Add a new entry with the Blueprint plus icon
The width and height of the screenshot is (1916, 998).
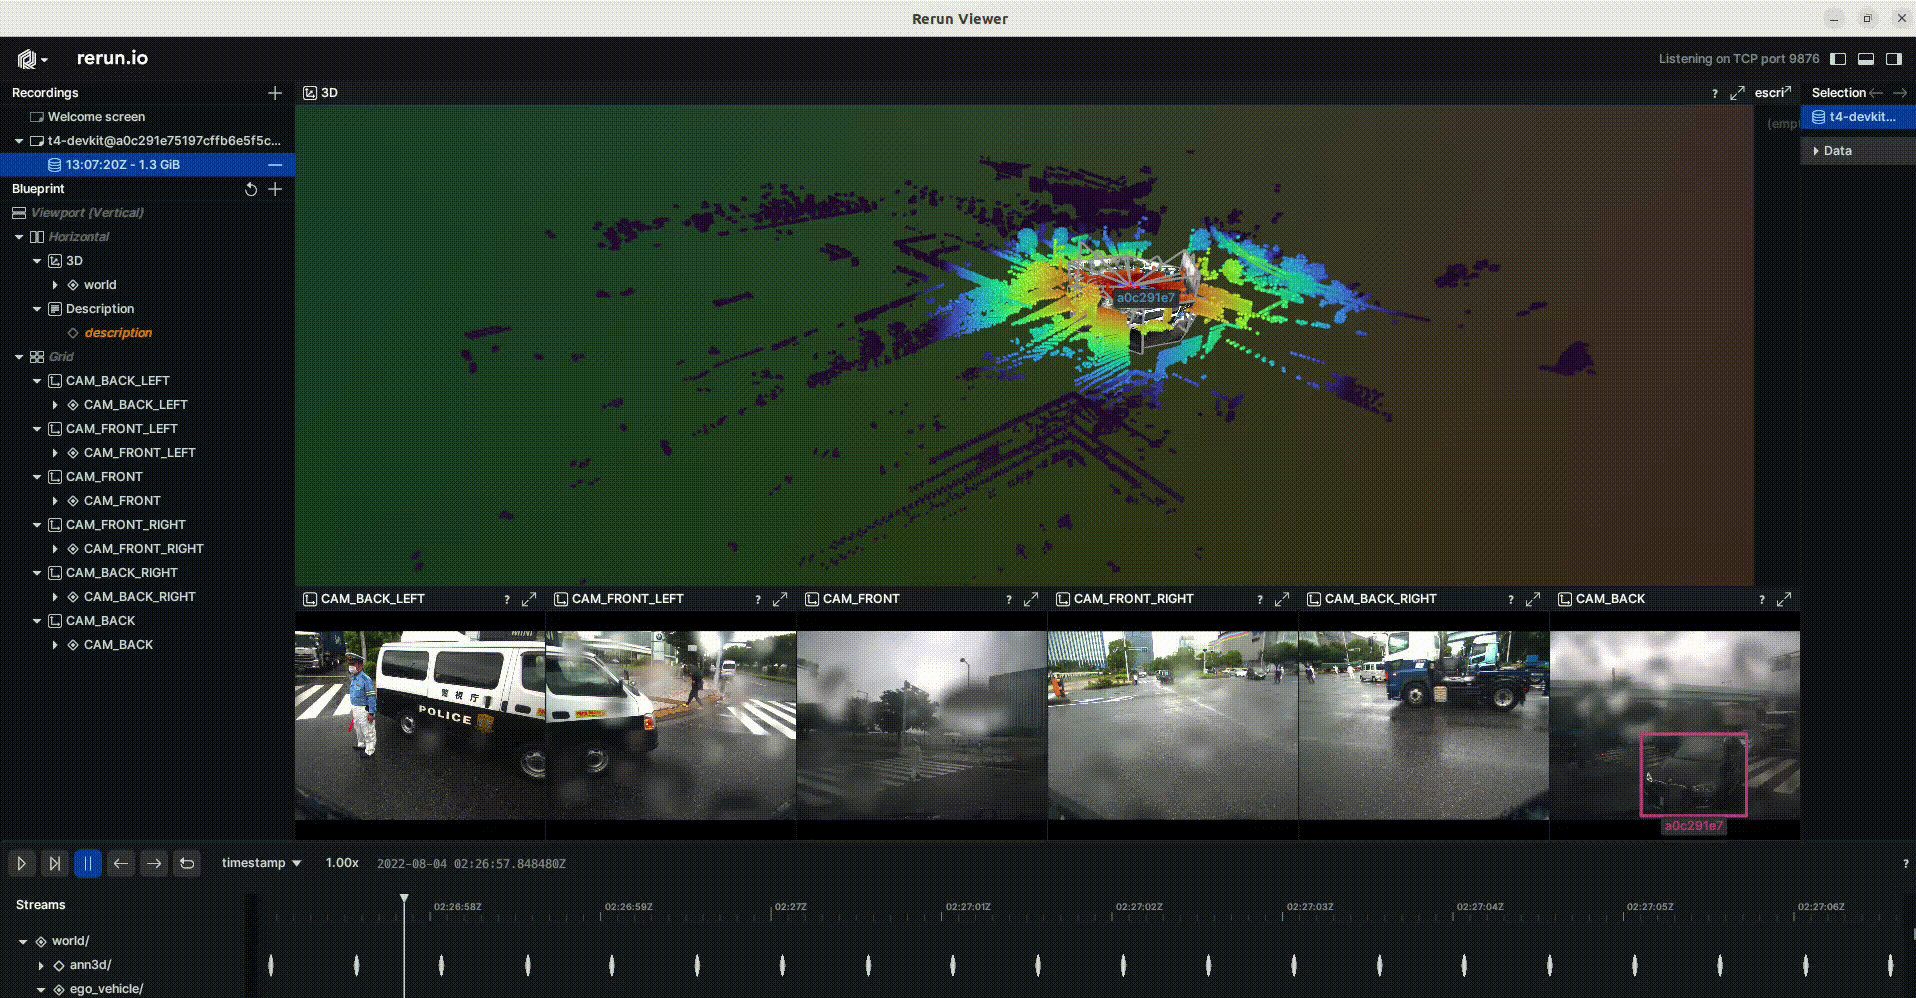(x=275, y=189)
